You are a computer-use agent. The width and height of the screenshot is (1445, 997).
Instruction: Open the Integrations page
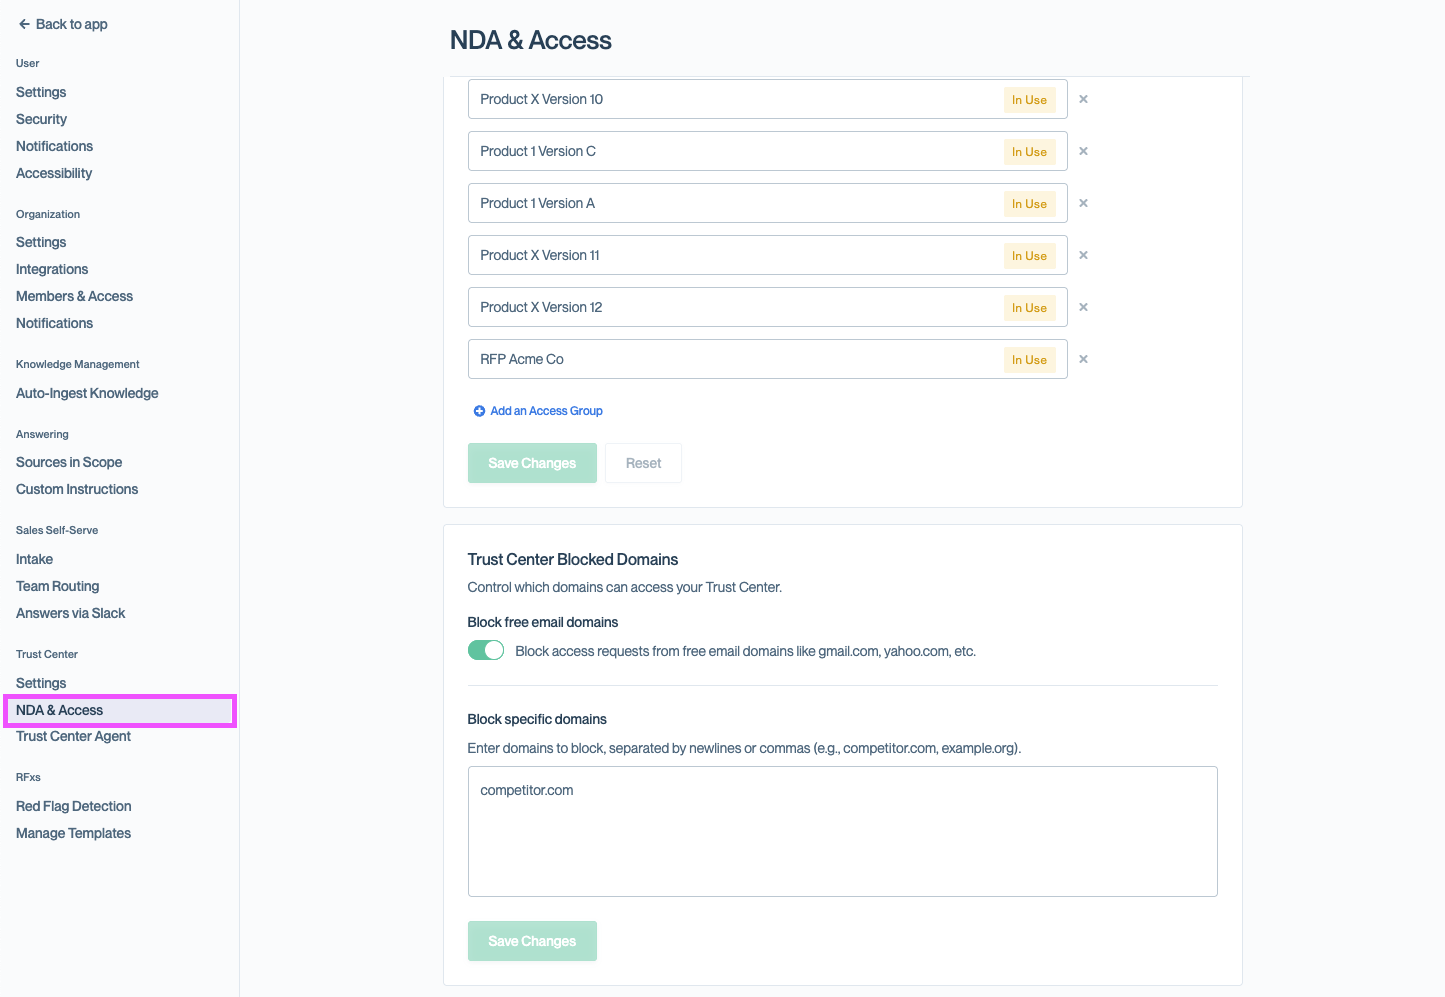coord(51,269)
